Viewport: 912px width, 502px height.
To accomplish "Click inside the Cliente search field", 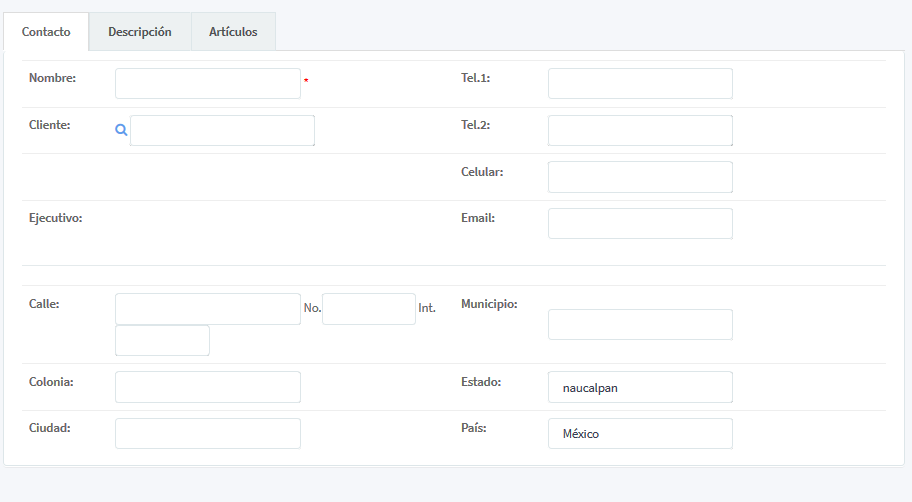I will coord(222,131).
